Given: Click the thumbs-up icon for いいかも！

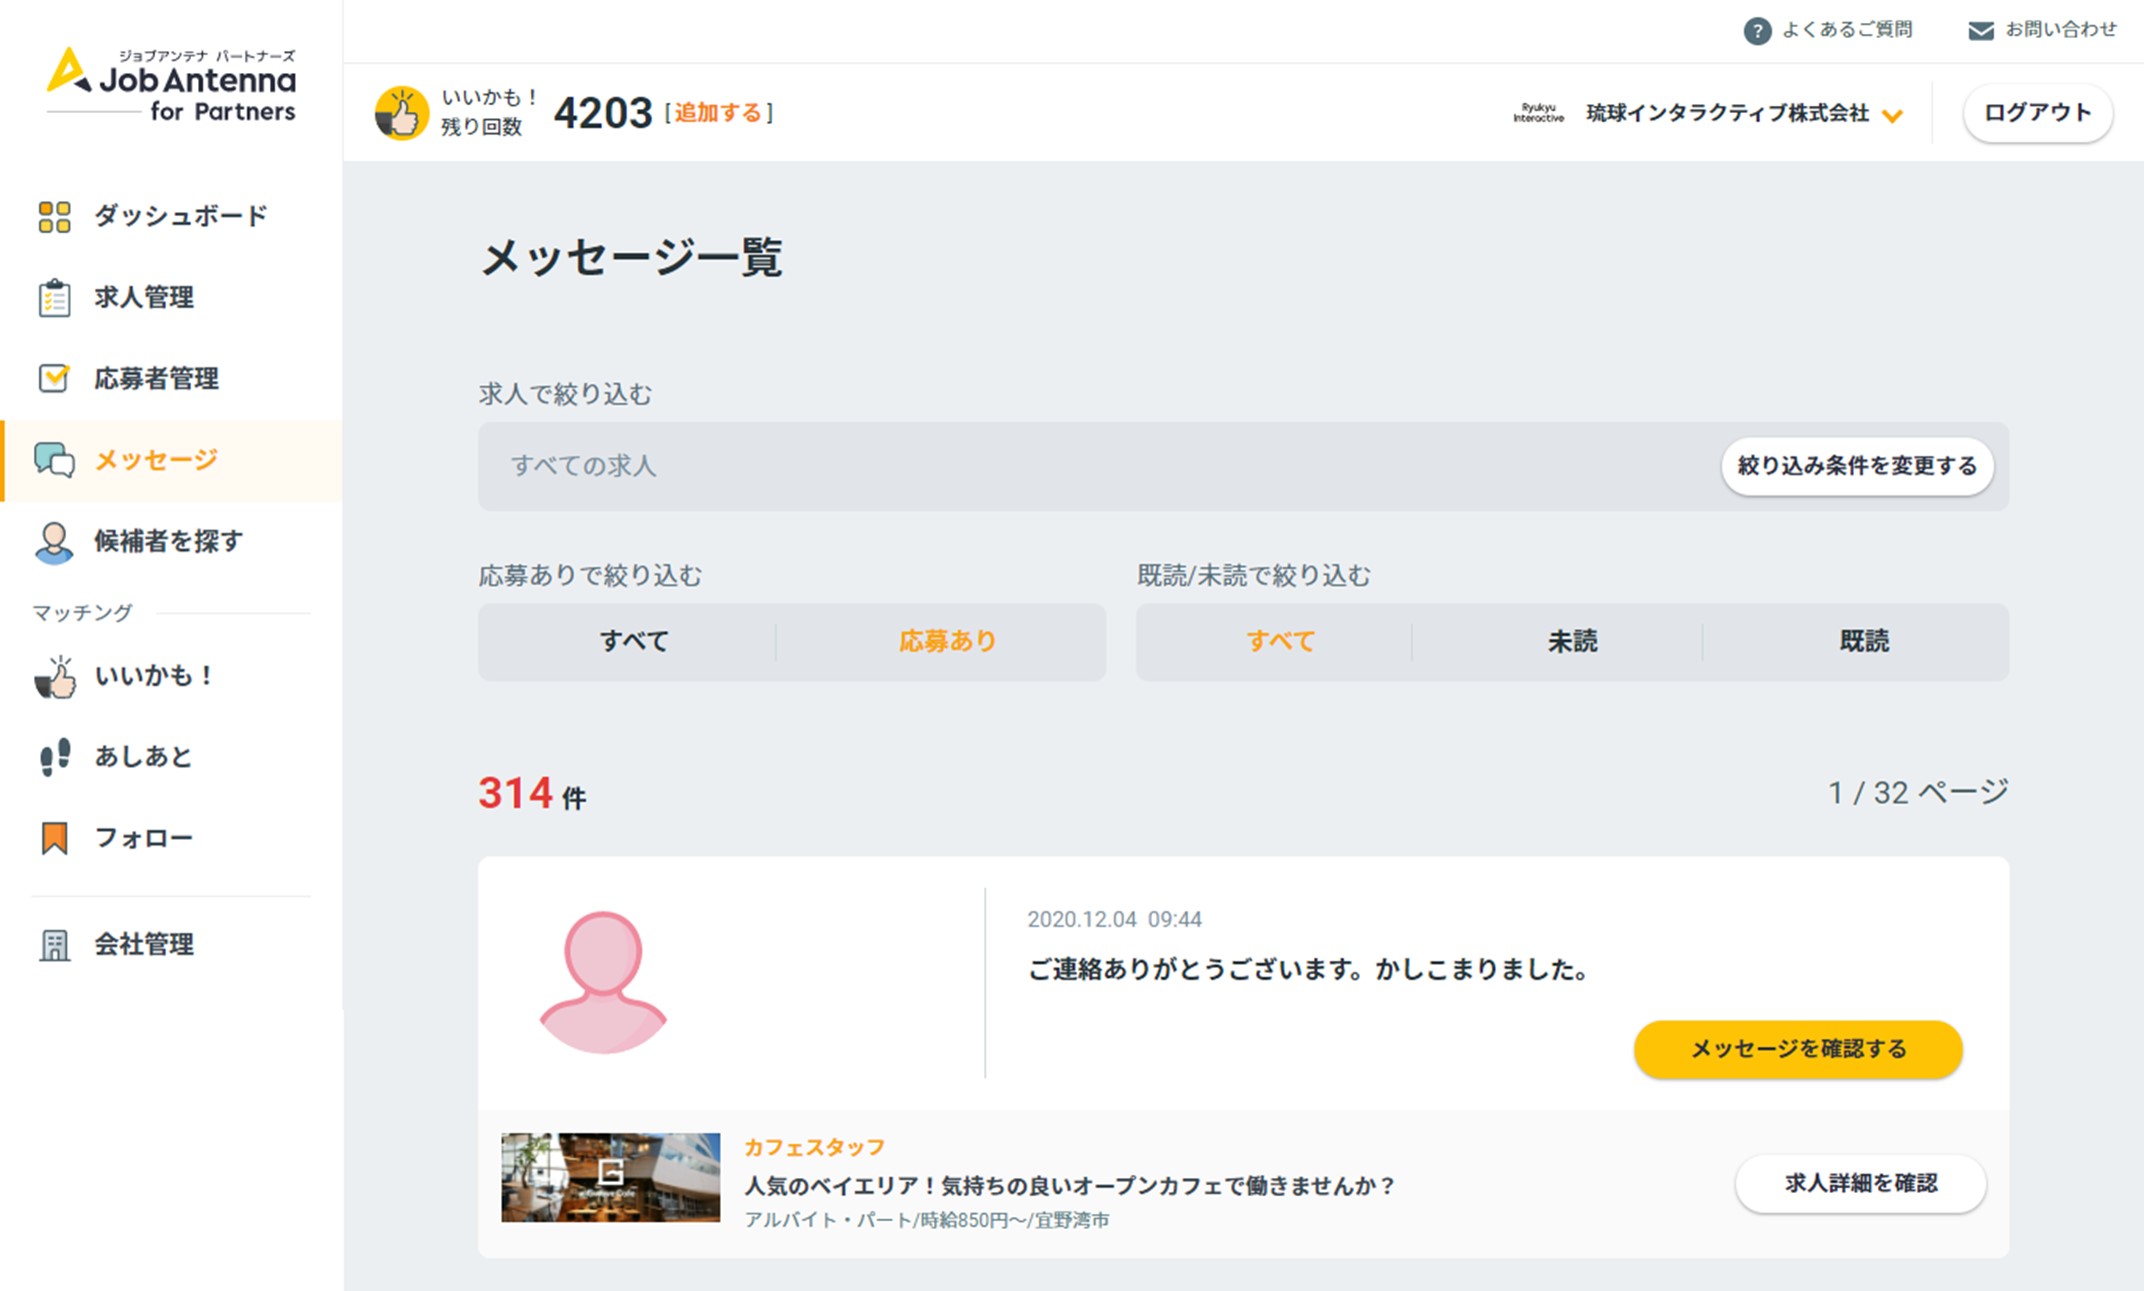Looking at the screenshot, I should pyautogui.click(x=55, y=677).
